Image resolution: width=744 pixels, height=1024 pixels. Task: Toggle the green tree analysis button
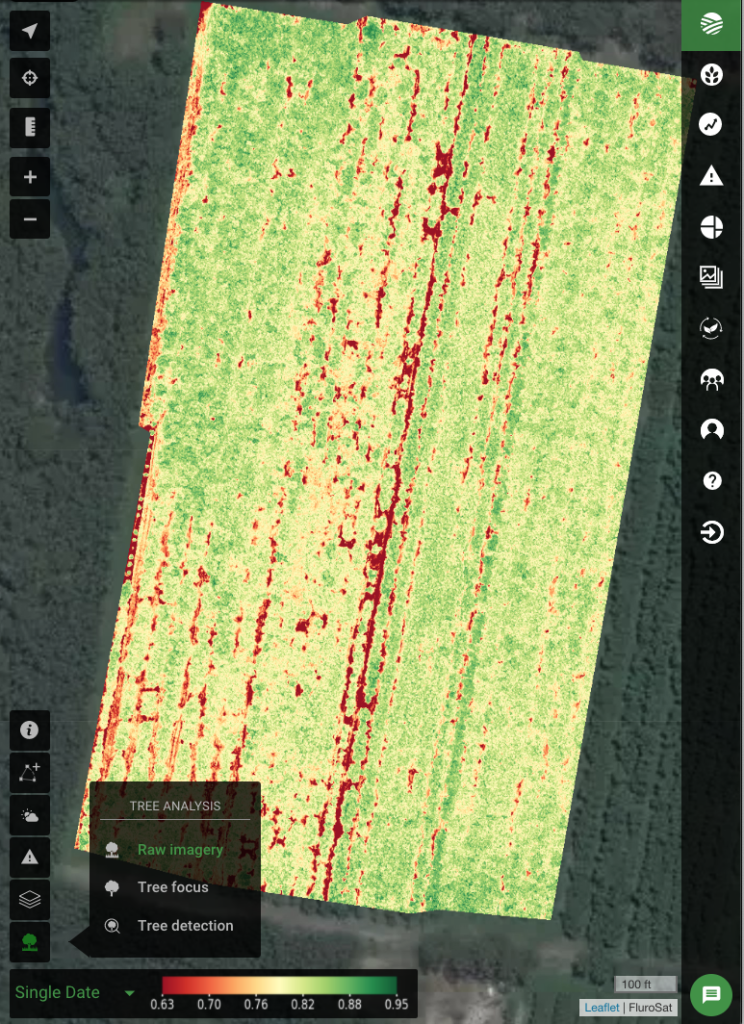click(30, 942)
